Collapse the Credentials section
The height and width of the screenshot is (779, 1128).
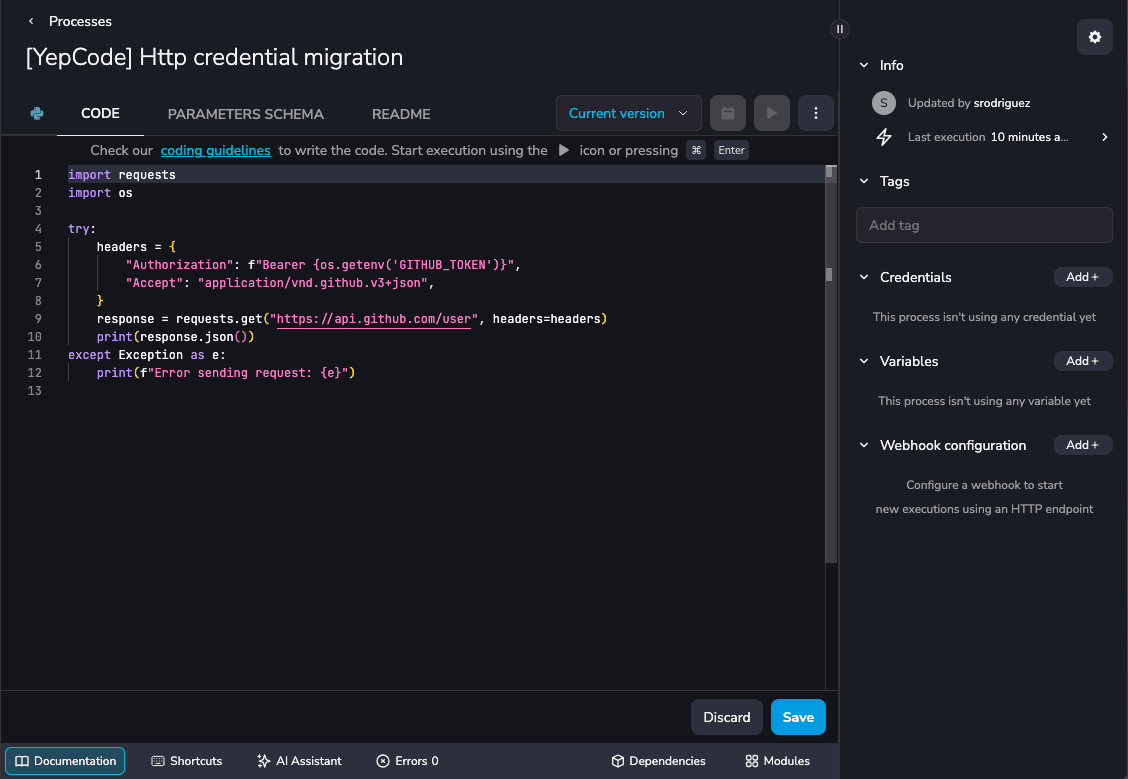point(864,277)
